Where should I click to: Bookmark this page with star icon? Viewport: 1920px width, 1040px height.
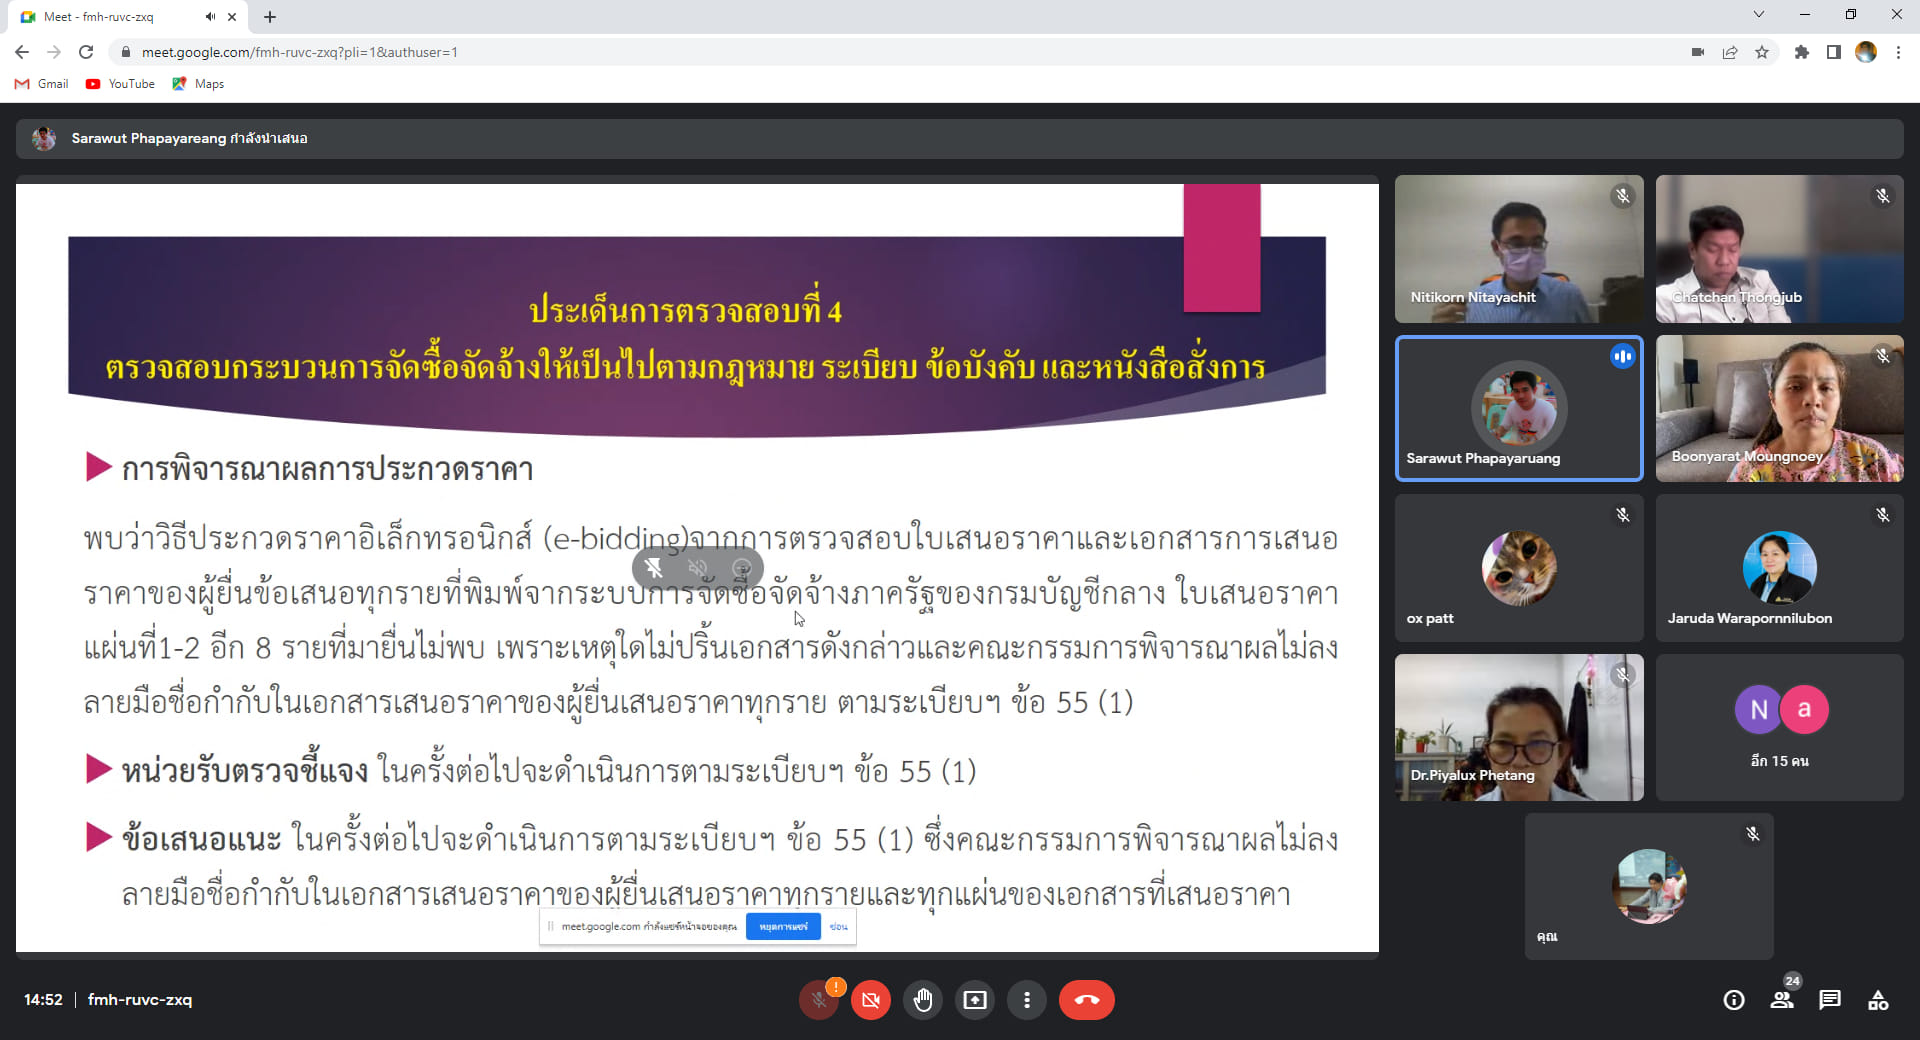[x=1761, y=52]
